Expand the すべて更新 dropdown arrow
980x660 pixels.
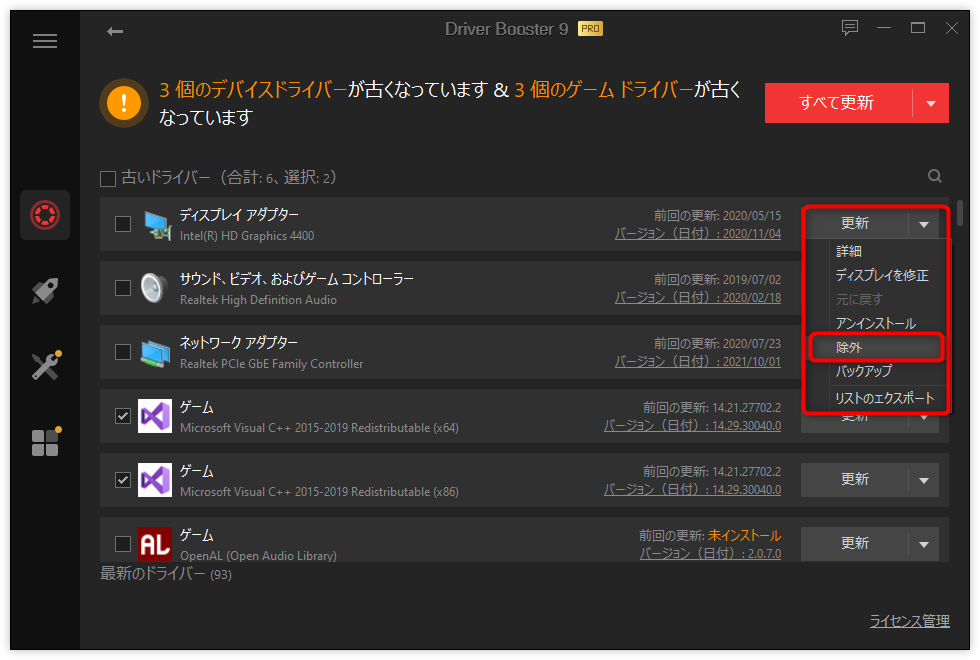click(931, 103)
